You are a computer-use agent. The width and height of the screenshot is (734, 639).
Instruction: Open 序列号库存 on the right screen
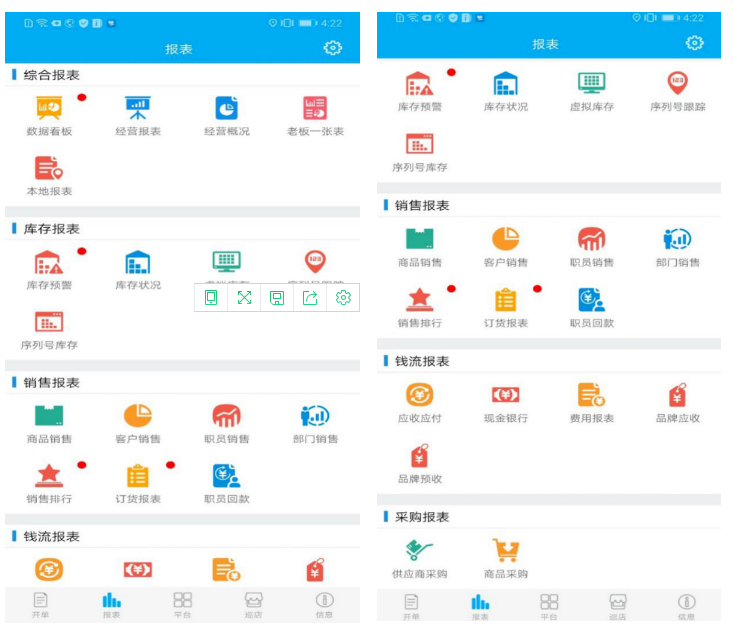(419, 152)
